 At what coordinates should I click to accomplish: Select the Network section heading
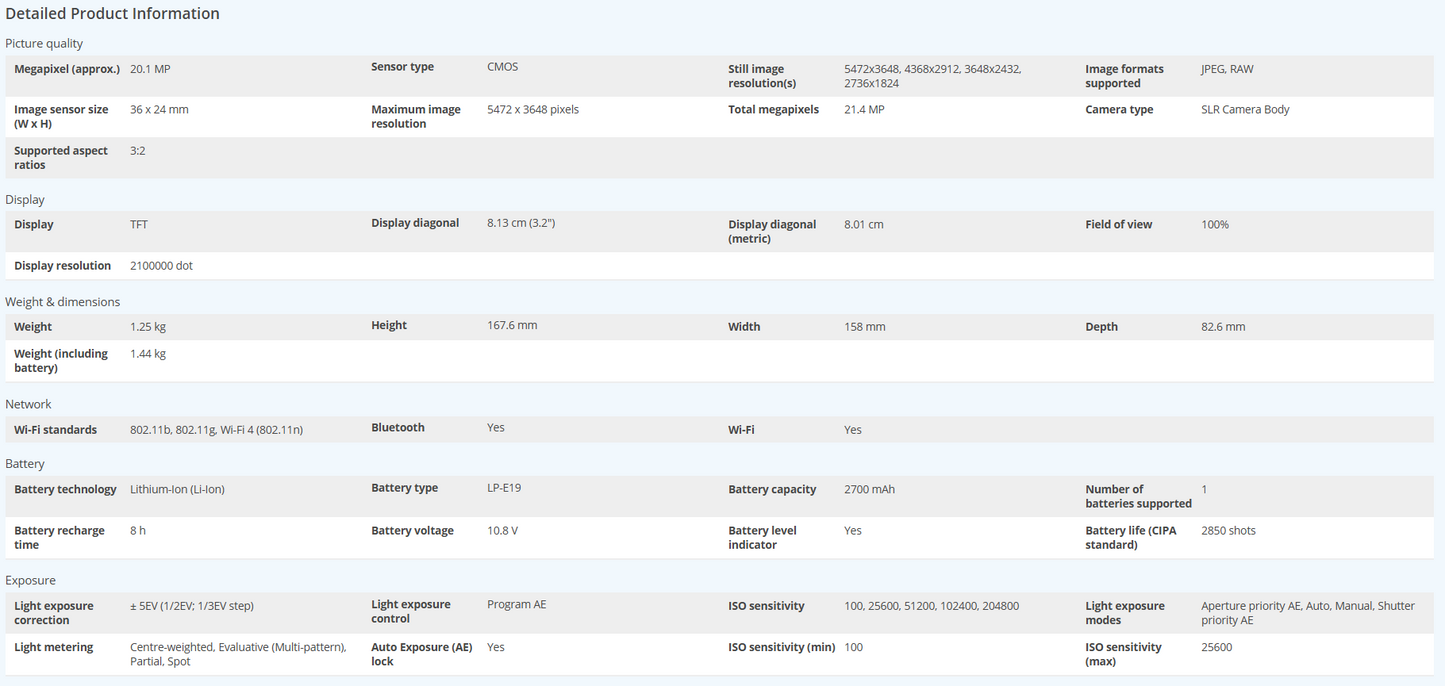(x=28, y=404)
